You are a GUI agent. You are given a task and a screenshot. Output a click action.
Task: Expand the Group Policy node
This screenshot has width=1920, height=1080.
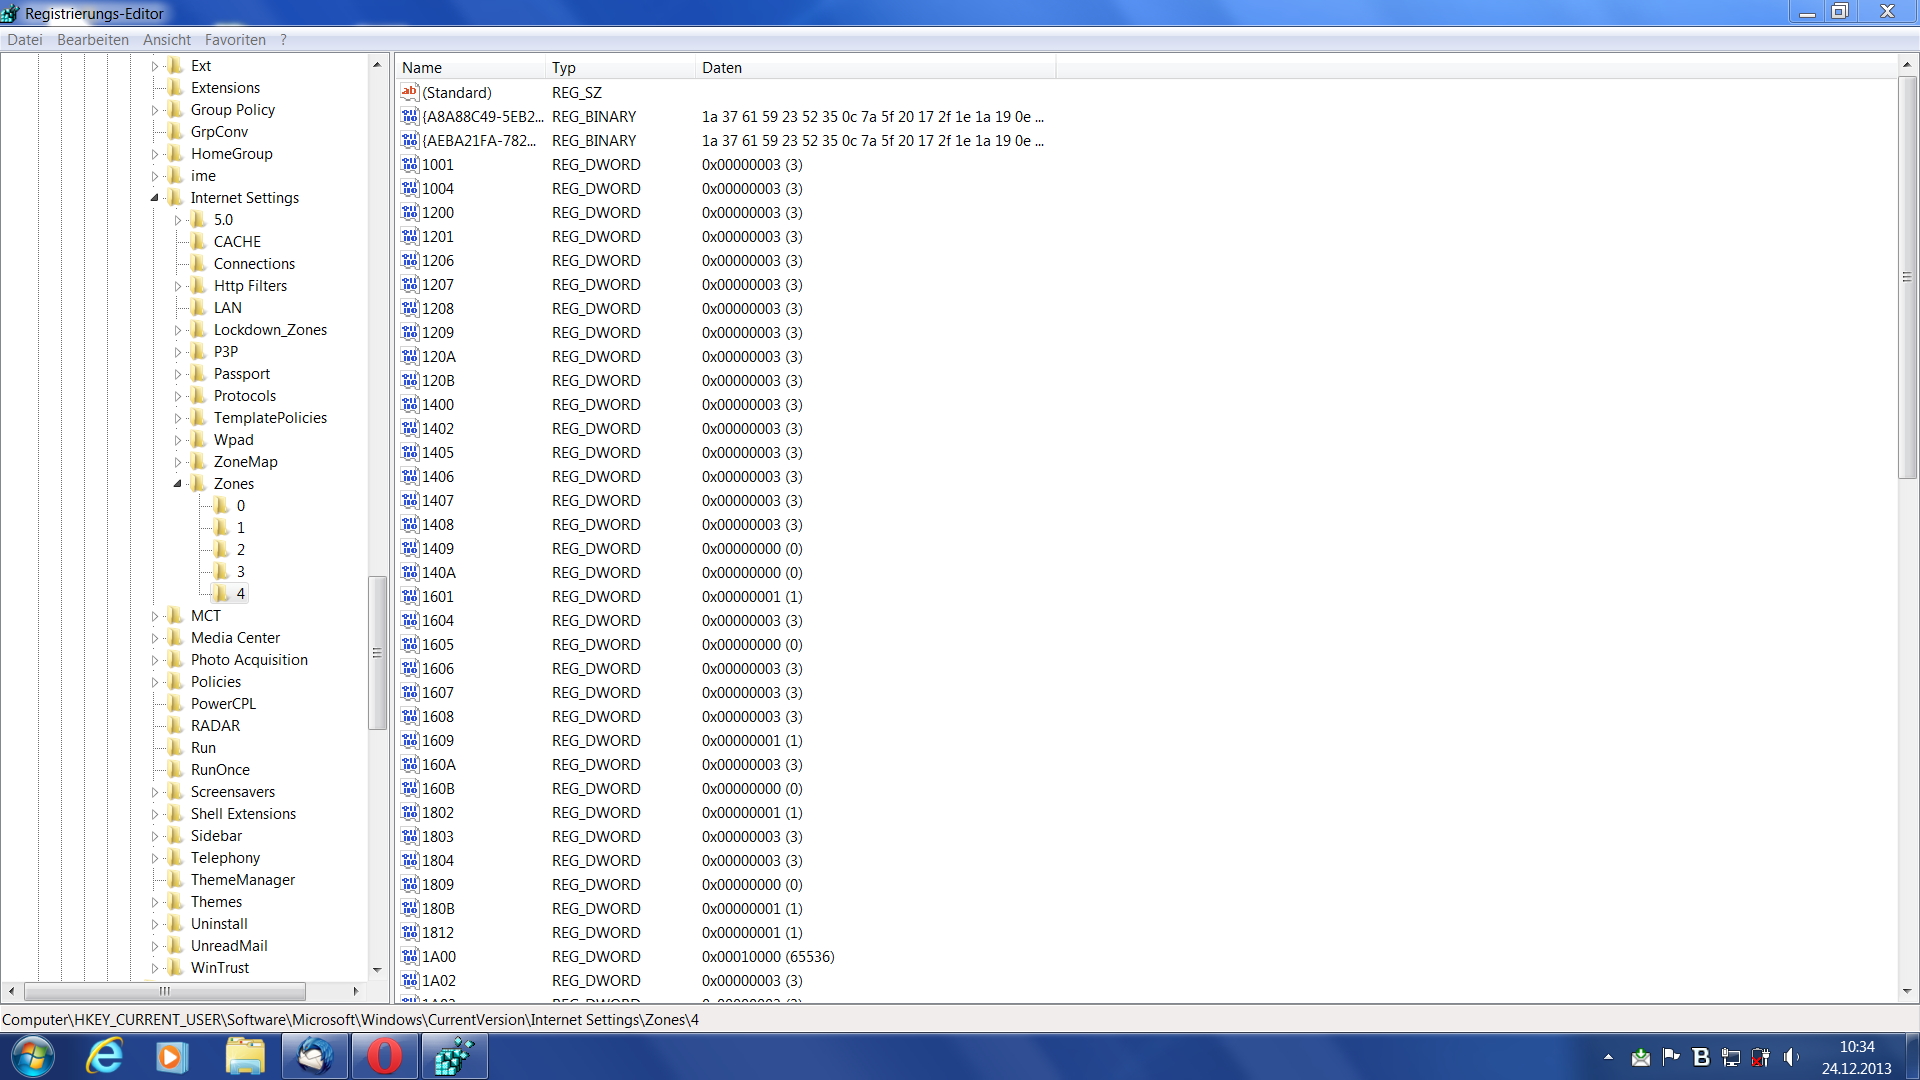[155, 110]
